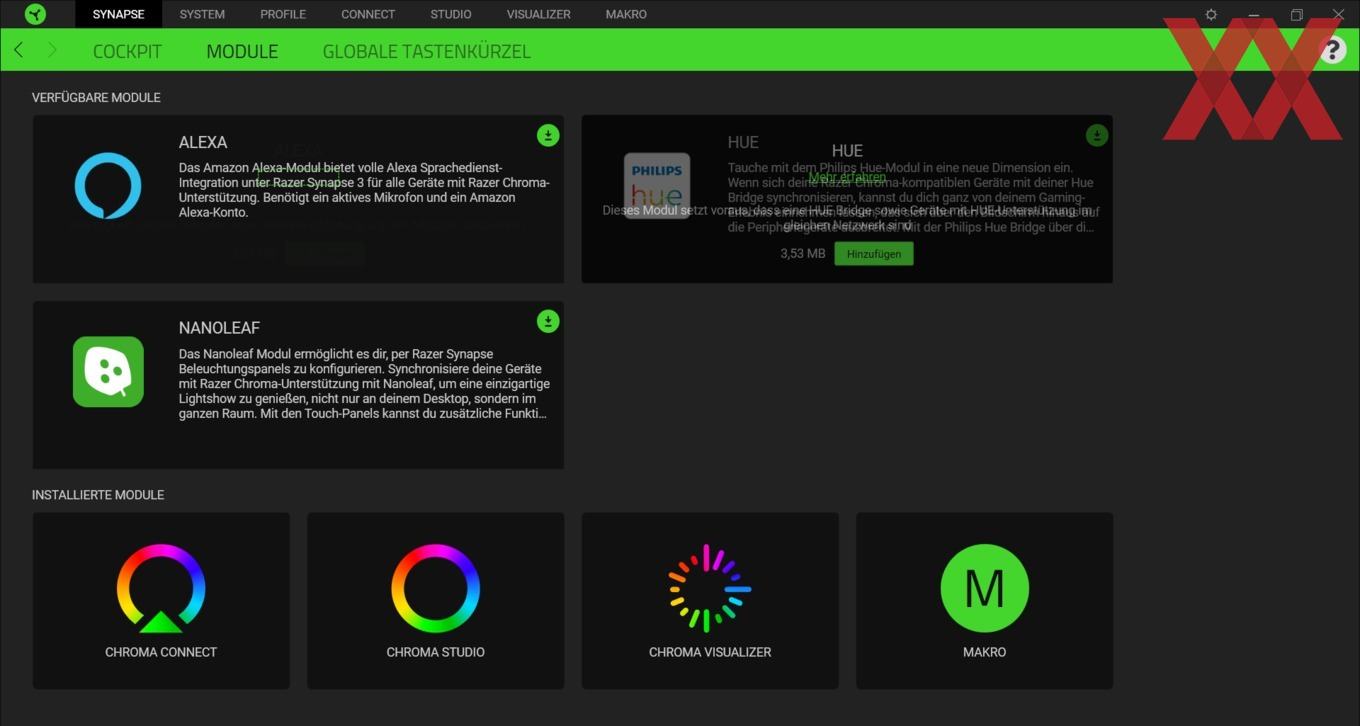This screenshot has height=726, width=1360.
Task: Click the Hinzufügen button for Hue
Action: [x=874, y=254]
